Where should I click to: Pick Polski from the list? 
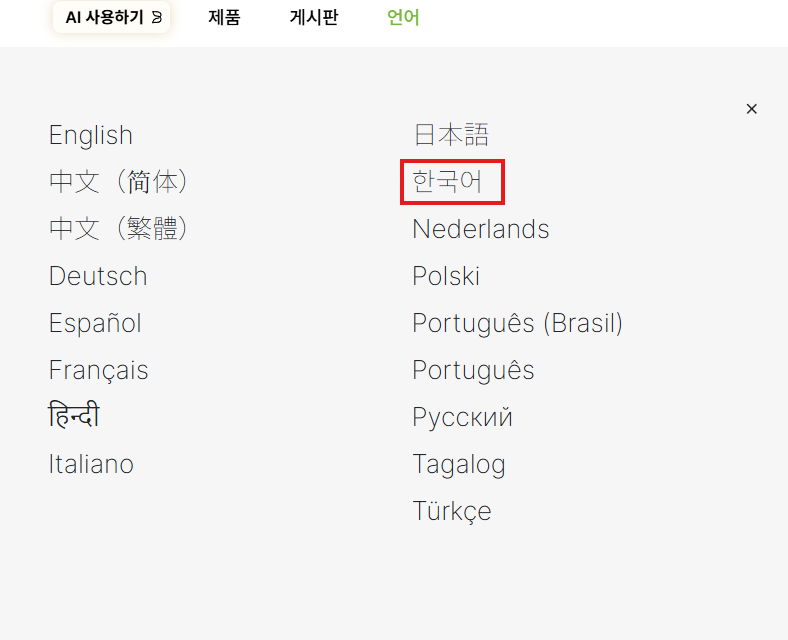click(446, 276)
